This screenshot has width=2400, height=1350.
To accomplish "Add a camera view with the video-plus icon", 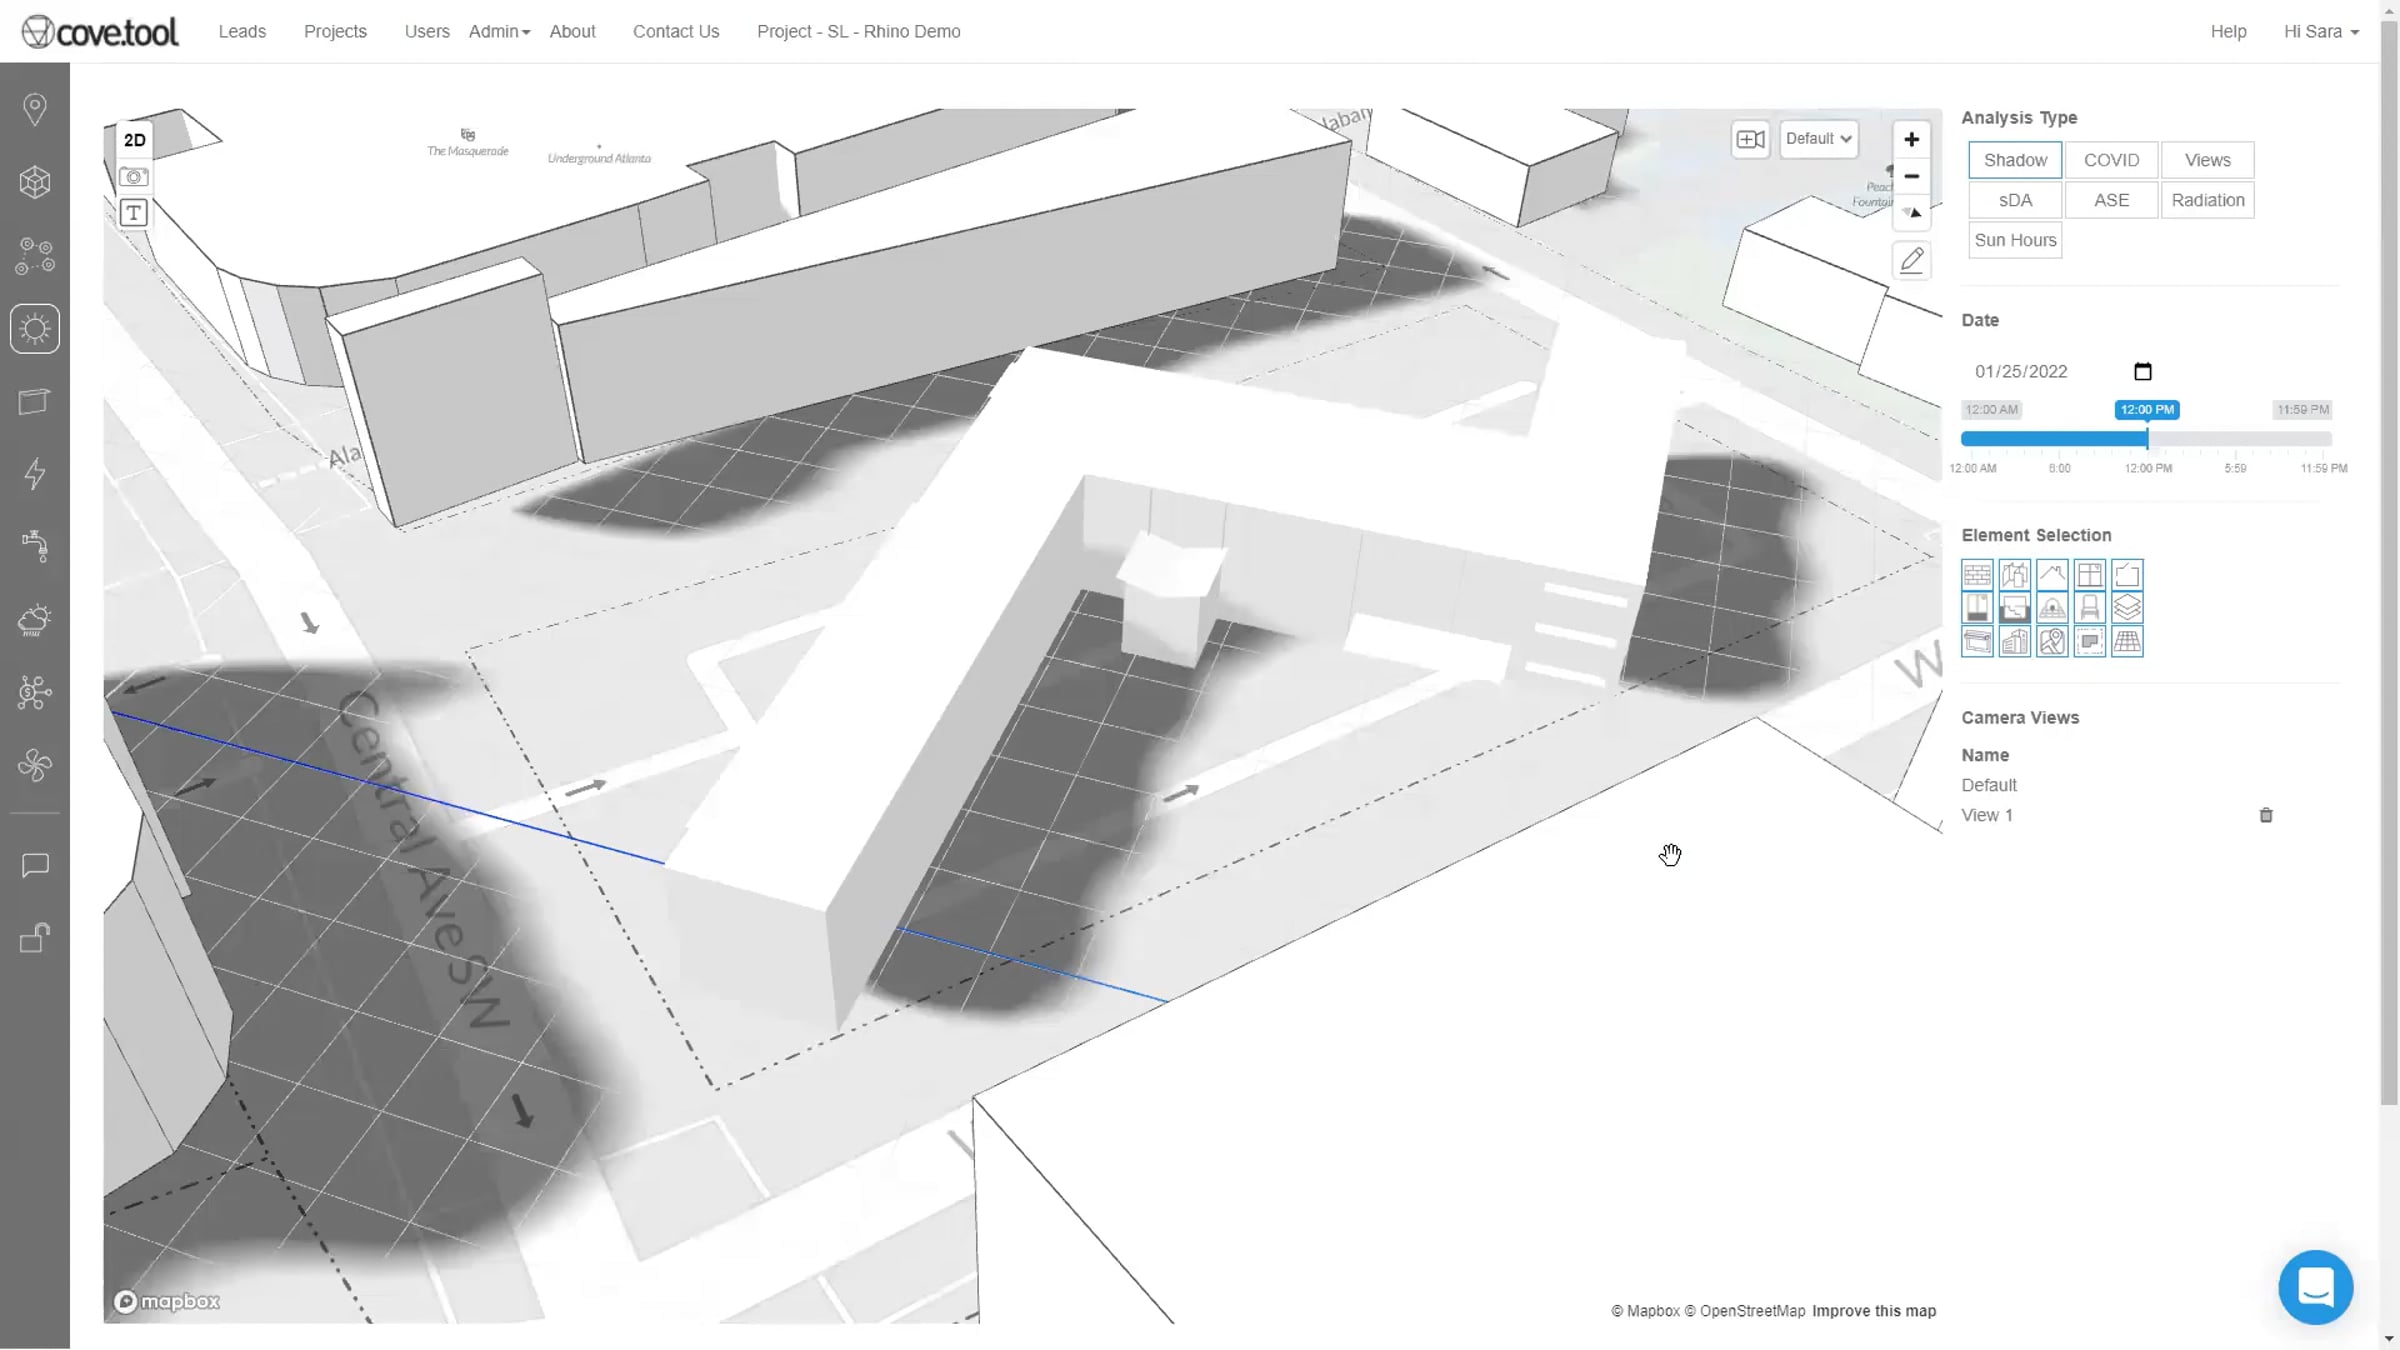I will pyautogui.click(x=1750, y=139).
